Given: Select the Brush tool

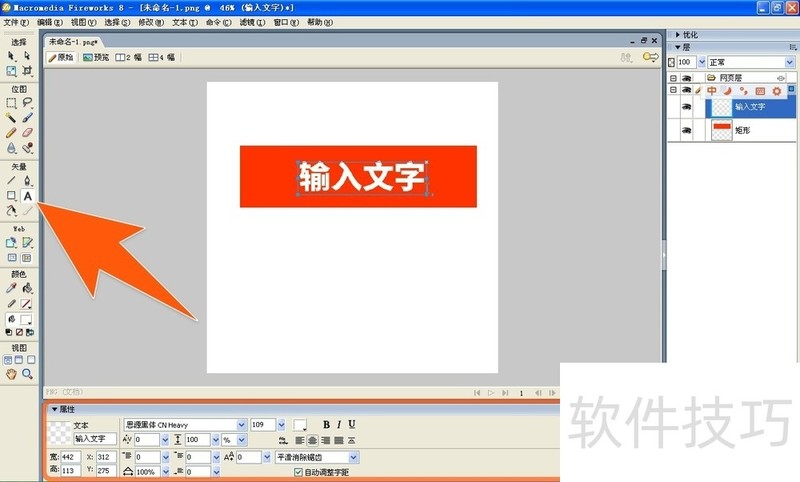Looking at the screenshot, I should point(27,118).
